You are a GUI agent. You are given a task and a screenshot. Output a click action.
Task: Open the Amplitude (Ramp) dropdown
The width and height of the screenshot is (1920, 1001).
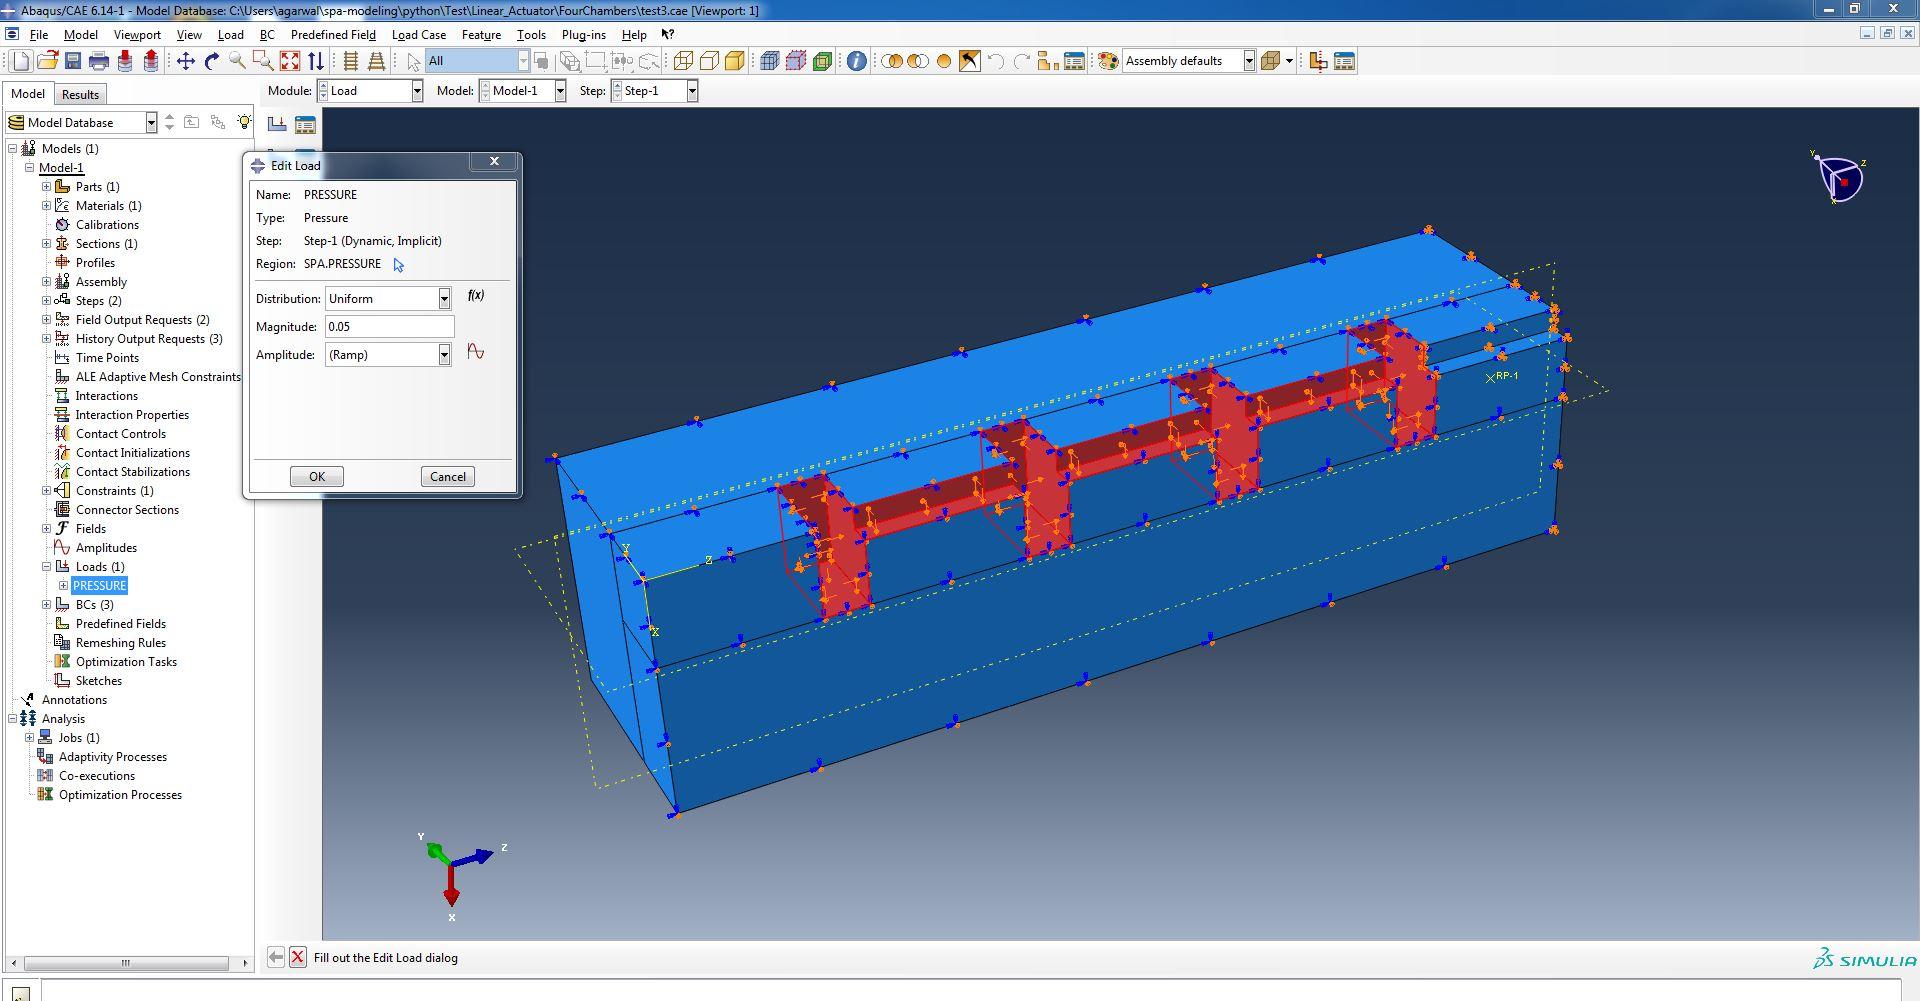[x=444, y=355]
